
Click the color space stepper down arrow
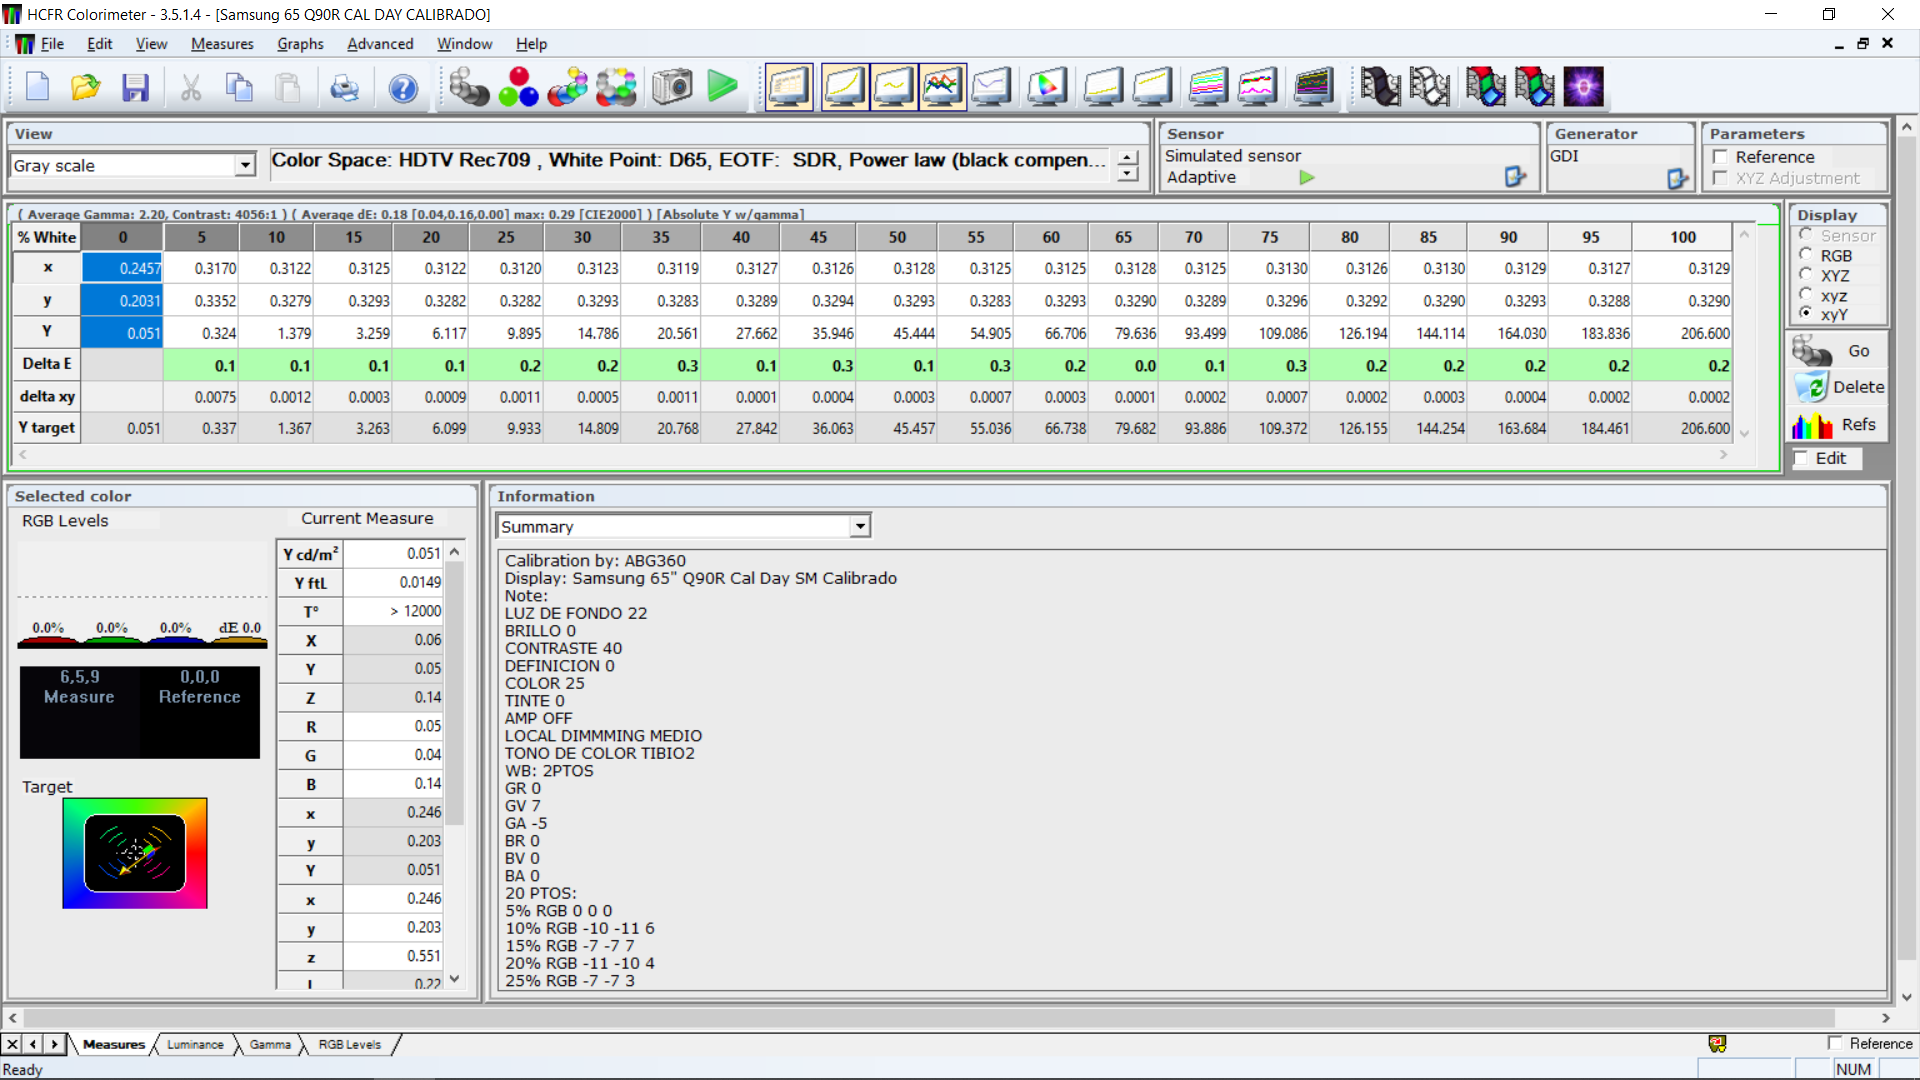coord(1128,174)
